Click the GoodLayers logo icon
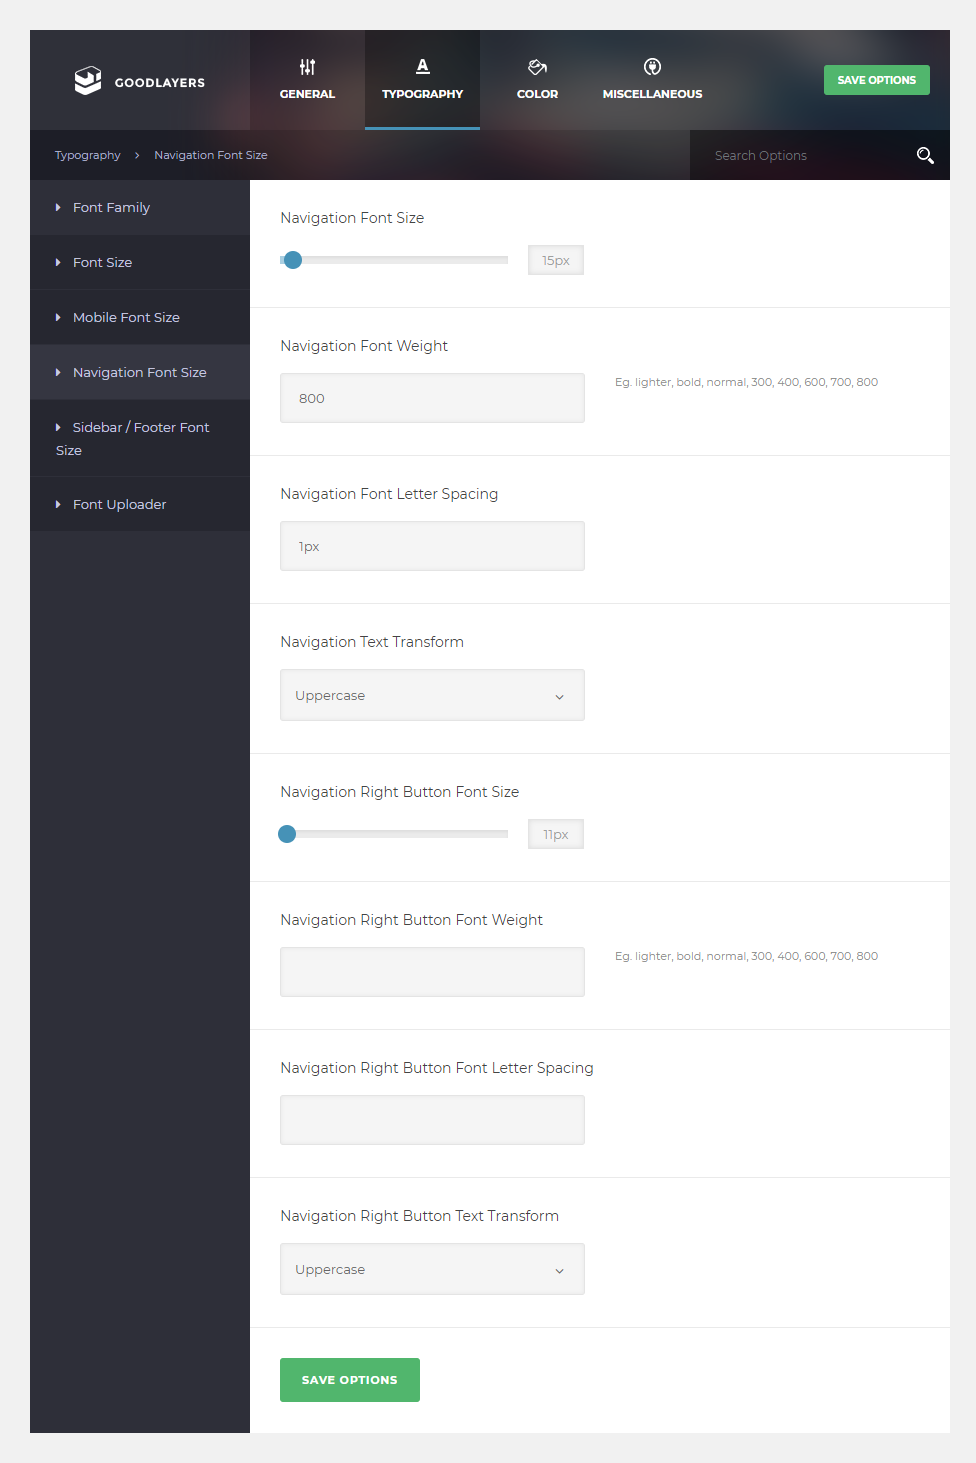Image resolution: width=976 pixels, height=1463 pixels. [88, 81]
